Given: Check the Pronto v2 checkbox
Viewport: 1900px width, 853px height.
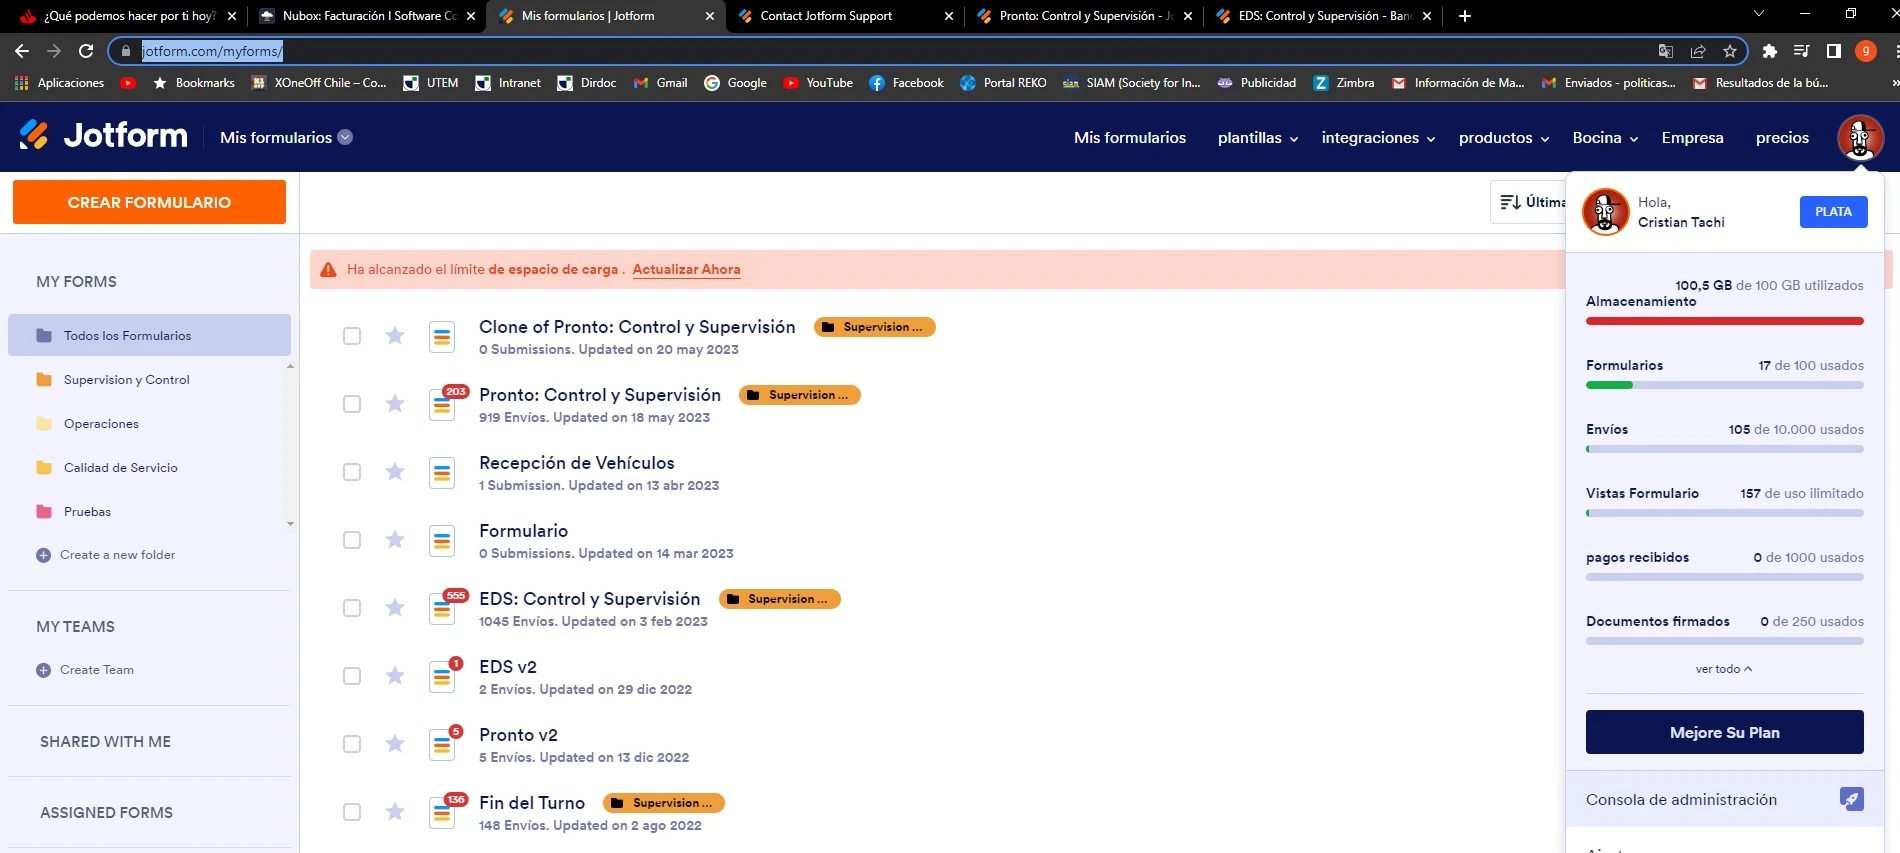Looking at the screenshot, I should (x=352, y=744).
